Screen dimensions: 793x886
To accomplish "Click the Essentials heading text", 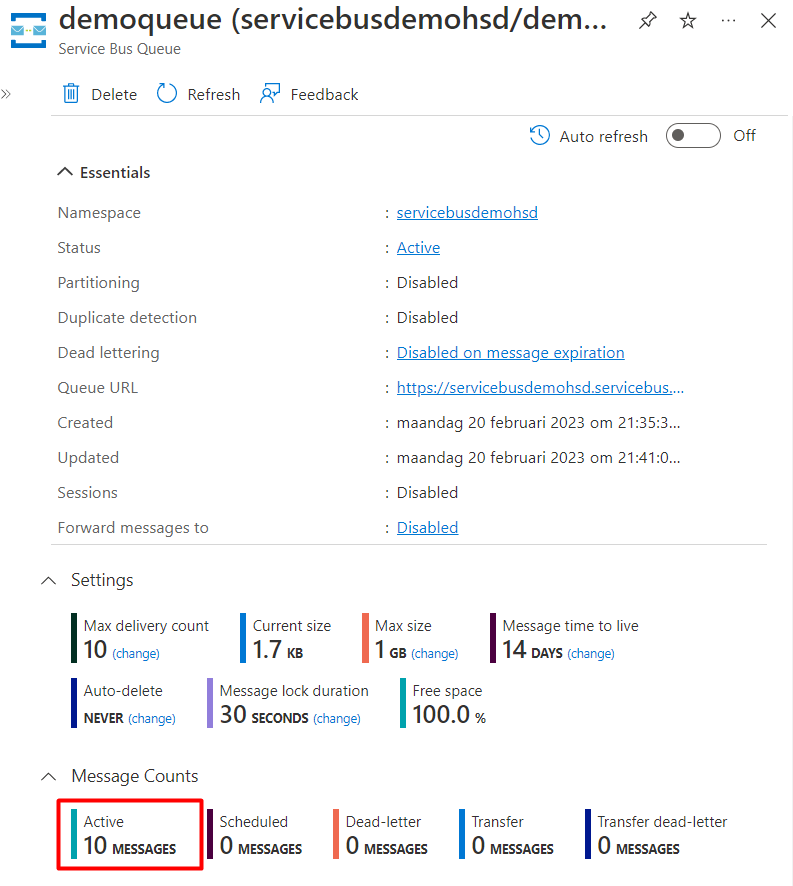I will pyautogui.click(x=115, y=172).
